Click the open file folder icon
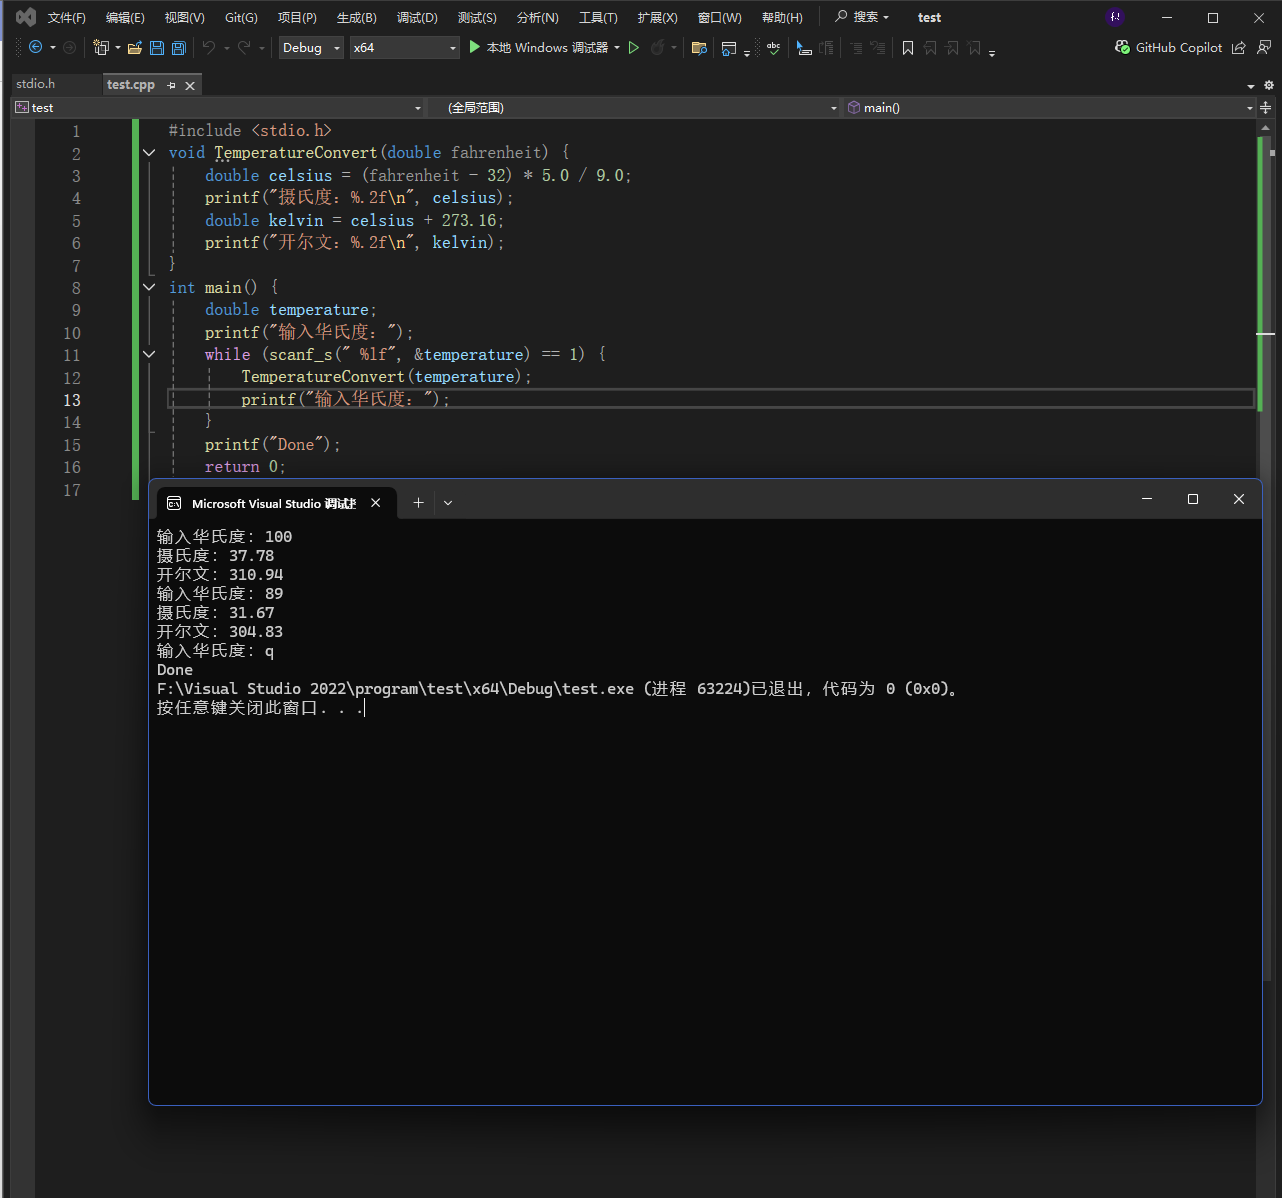 [135, 47]
